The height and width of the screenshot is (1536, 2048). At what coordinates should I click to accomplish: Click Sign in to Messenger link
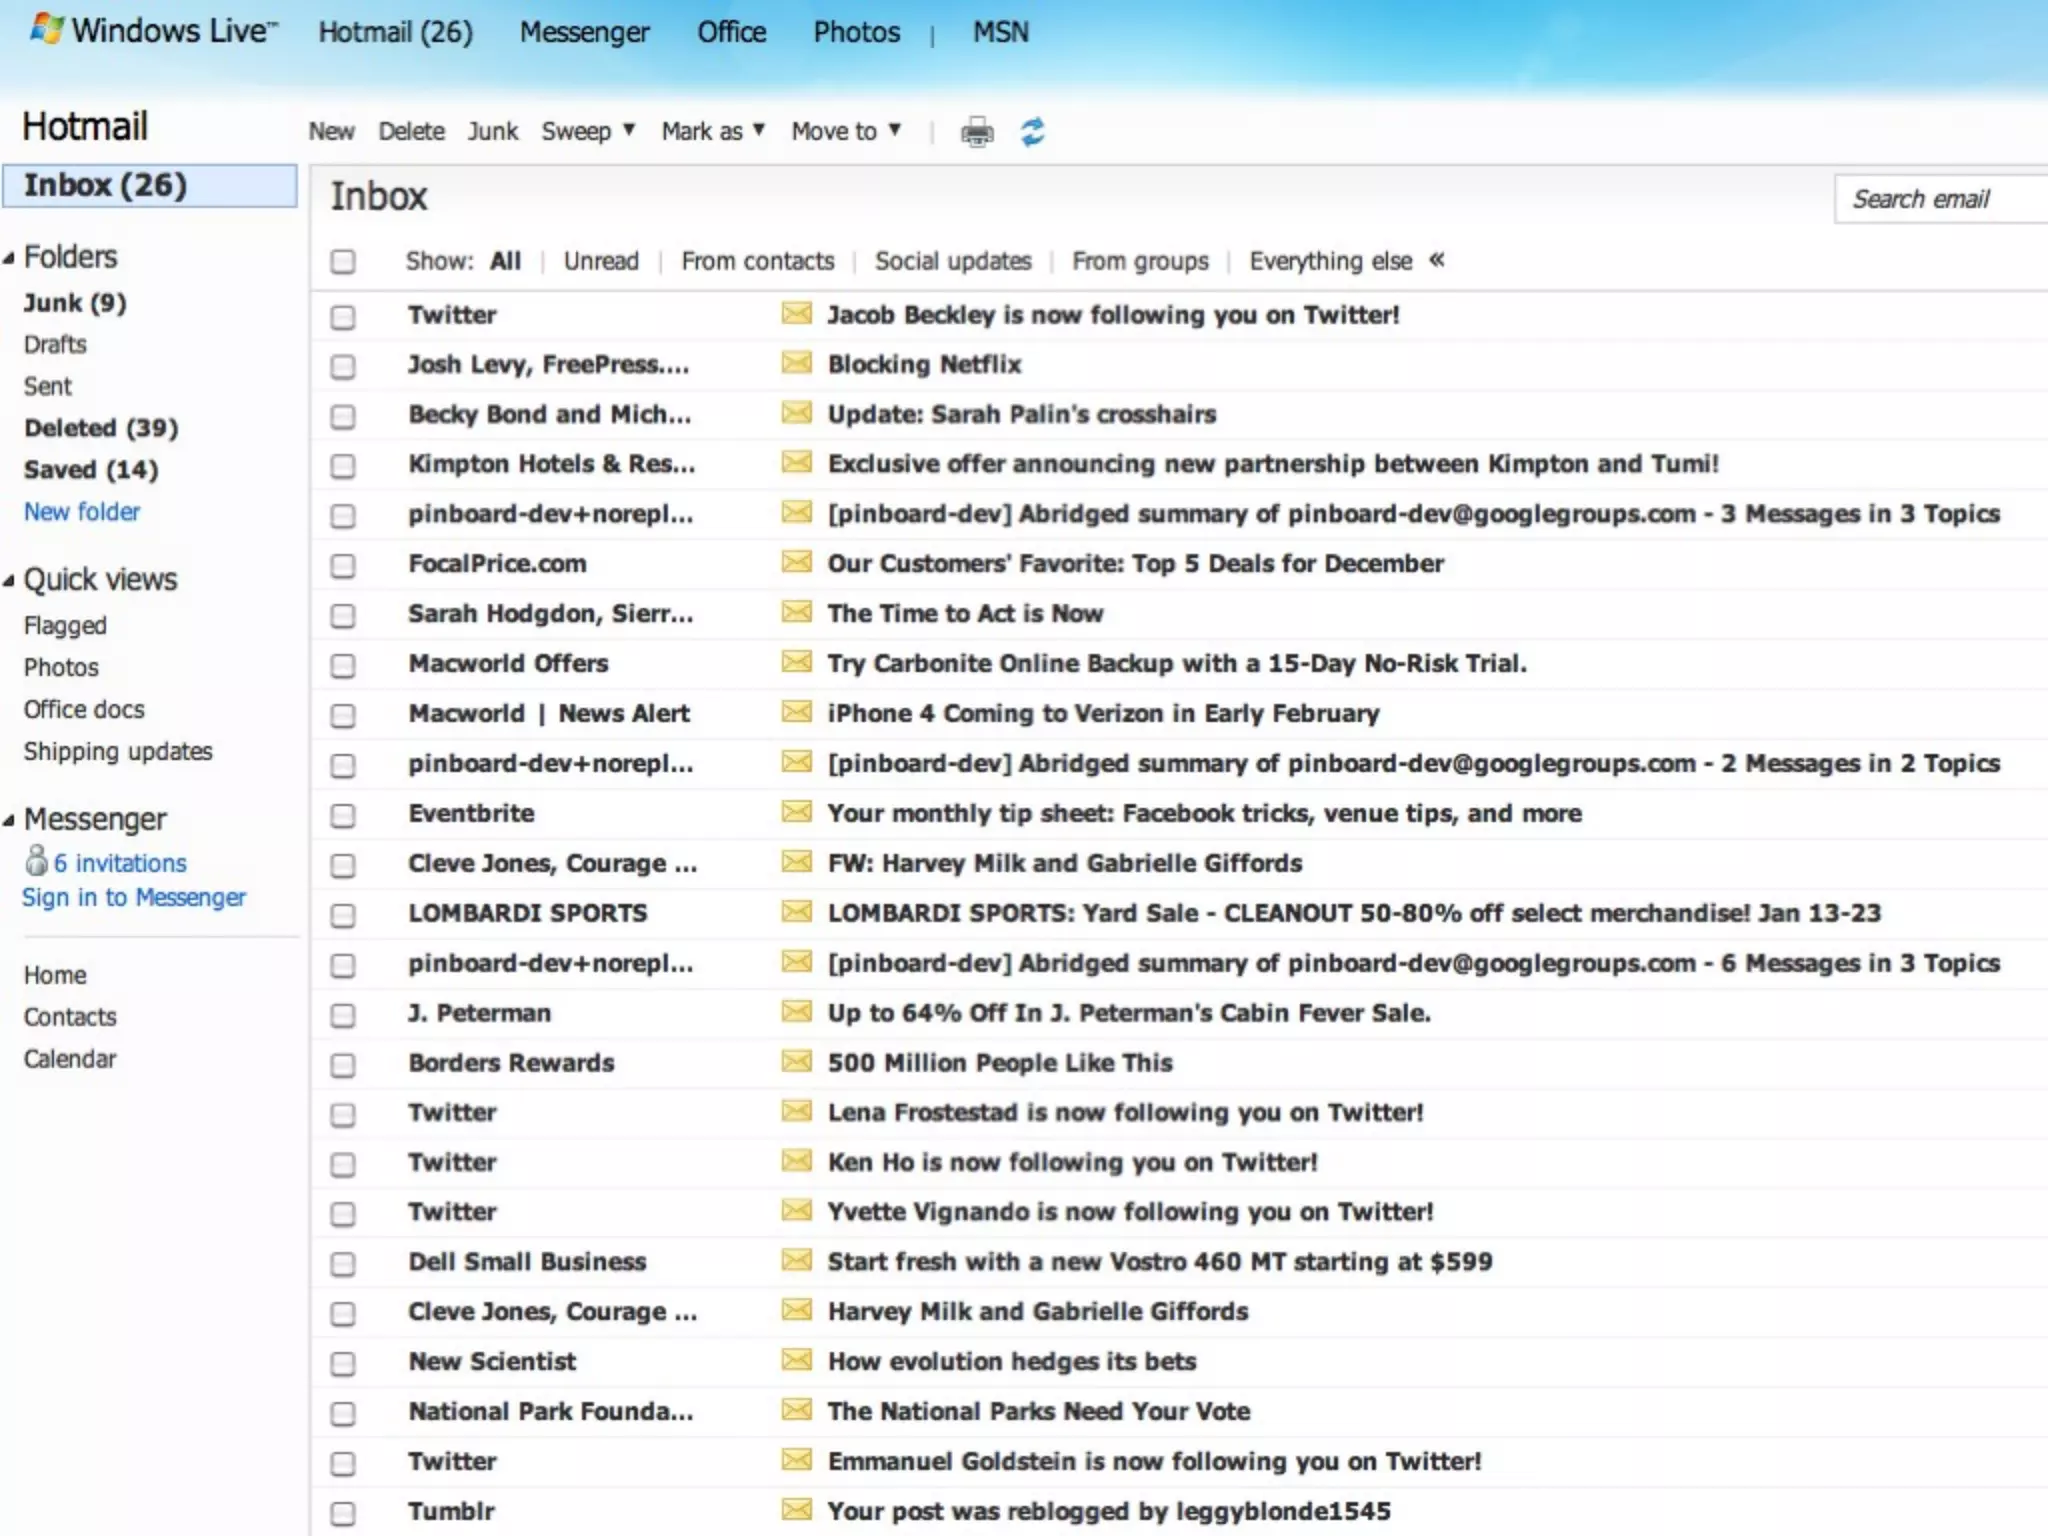pos(134,897)
